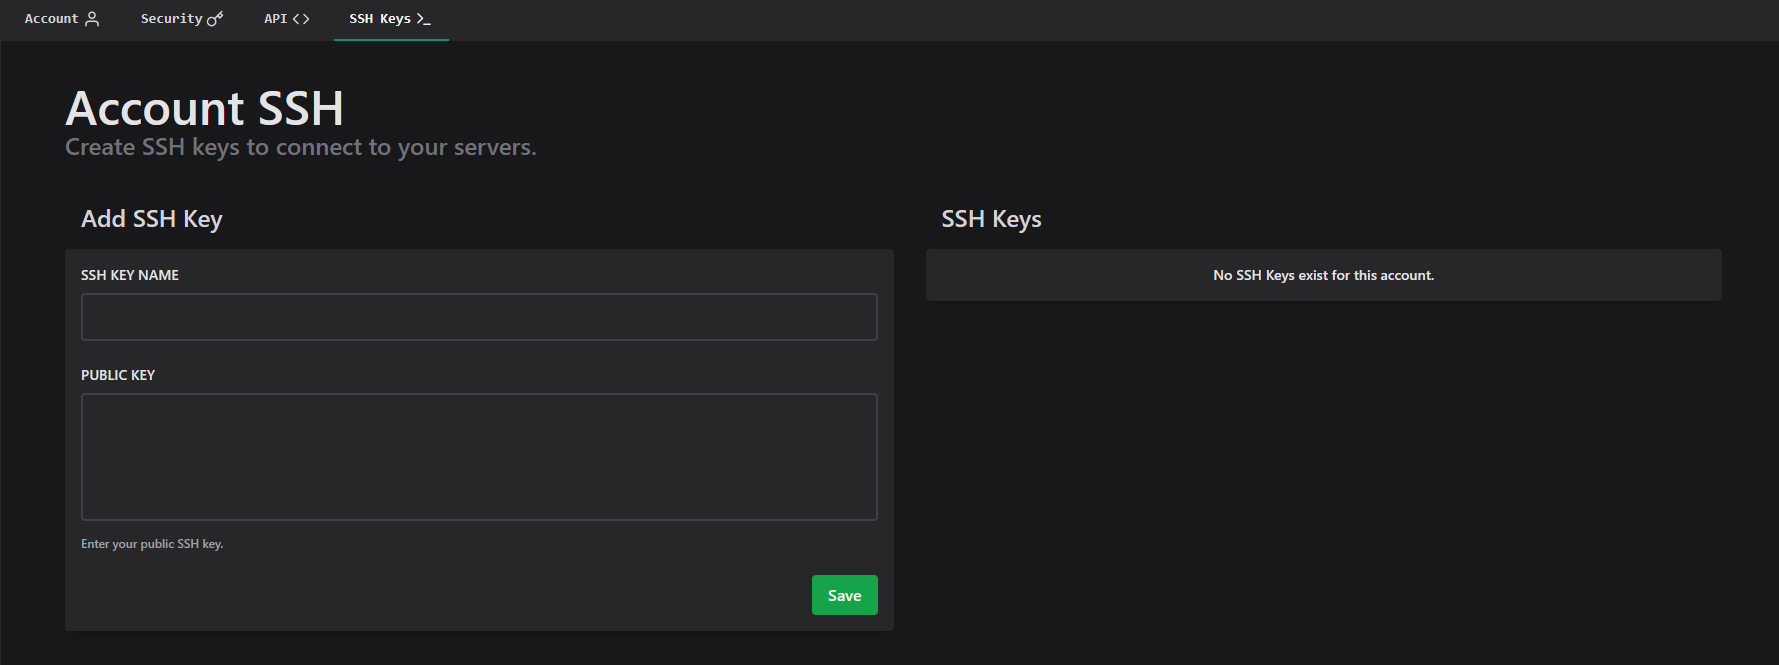Click the Add SSH Key heading
The height and width of the screenshot is (665, 1779).
(152, 219)
